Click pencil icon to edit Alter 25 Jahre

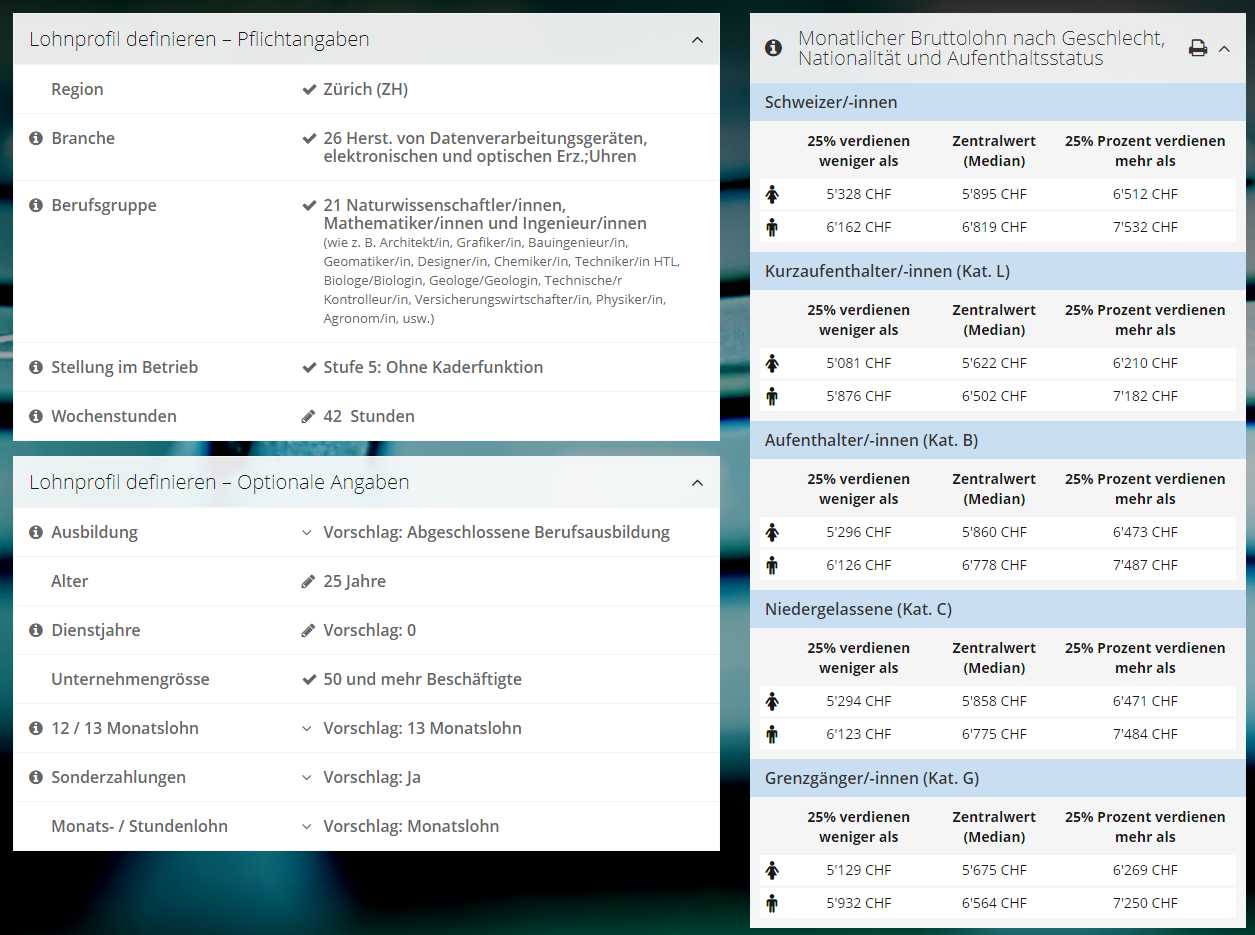[x=308, y=581]
